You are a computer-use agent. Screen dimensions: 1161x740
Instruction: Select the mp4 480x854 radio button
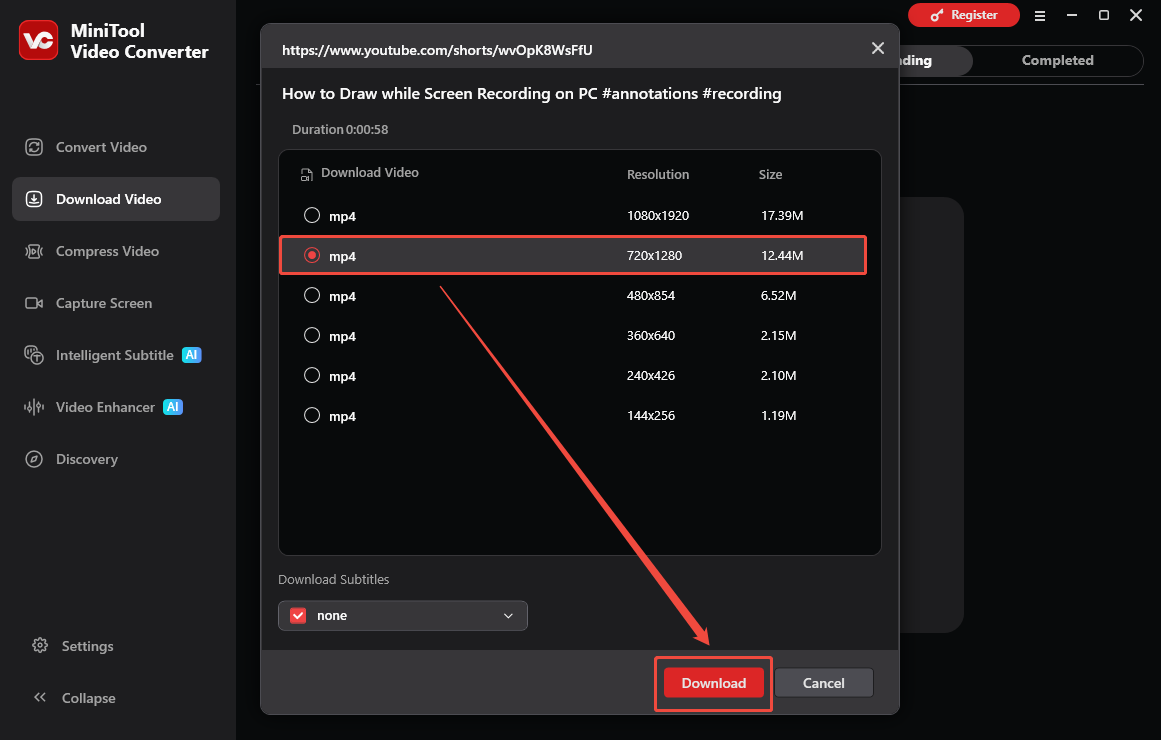(x=312, y=296)
